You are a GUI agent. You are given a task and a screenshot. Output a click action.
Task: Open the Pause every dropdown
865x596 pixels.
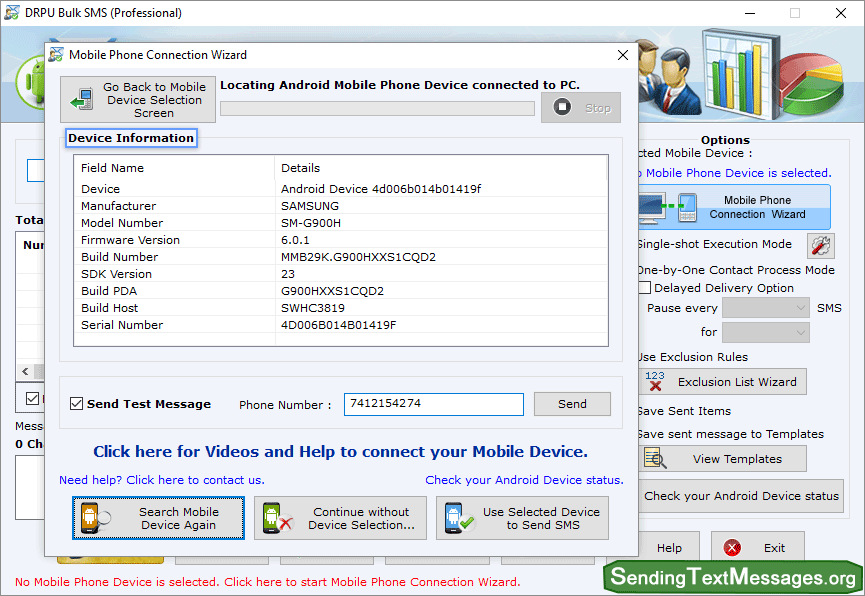(x=766, y=308)
